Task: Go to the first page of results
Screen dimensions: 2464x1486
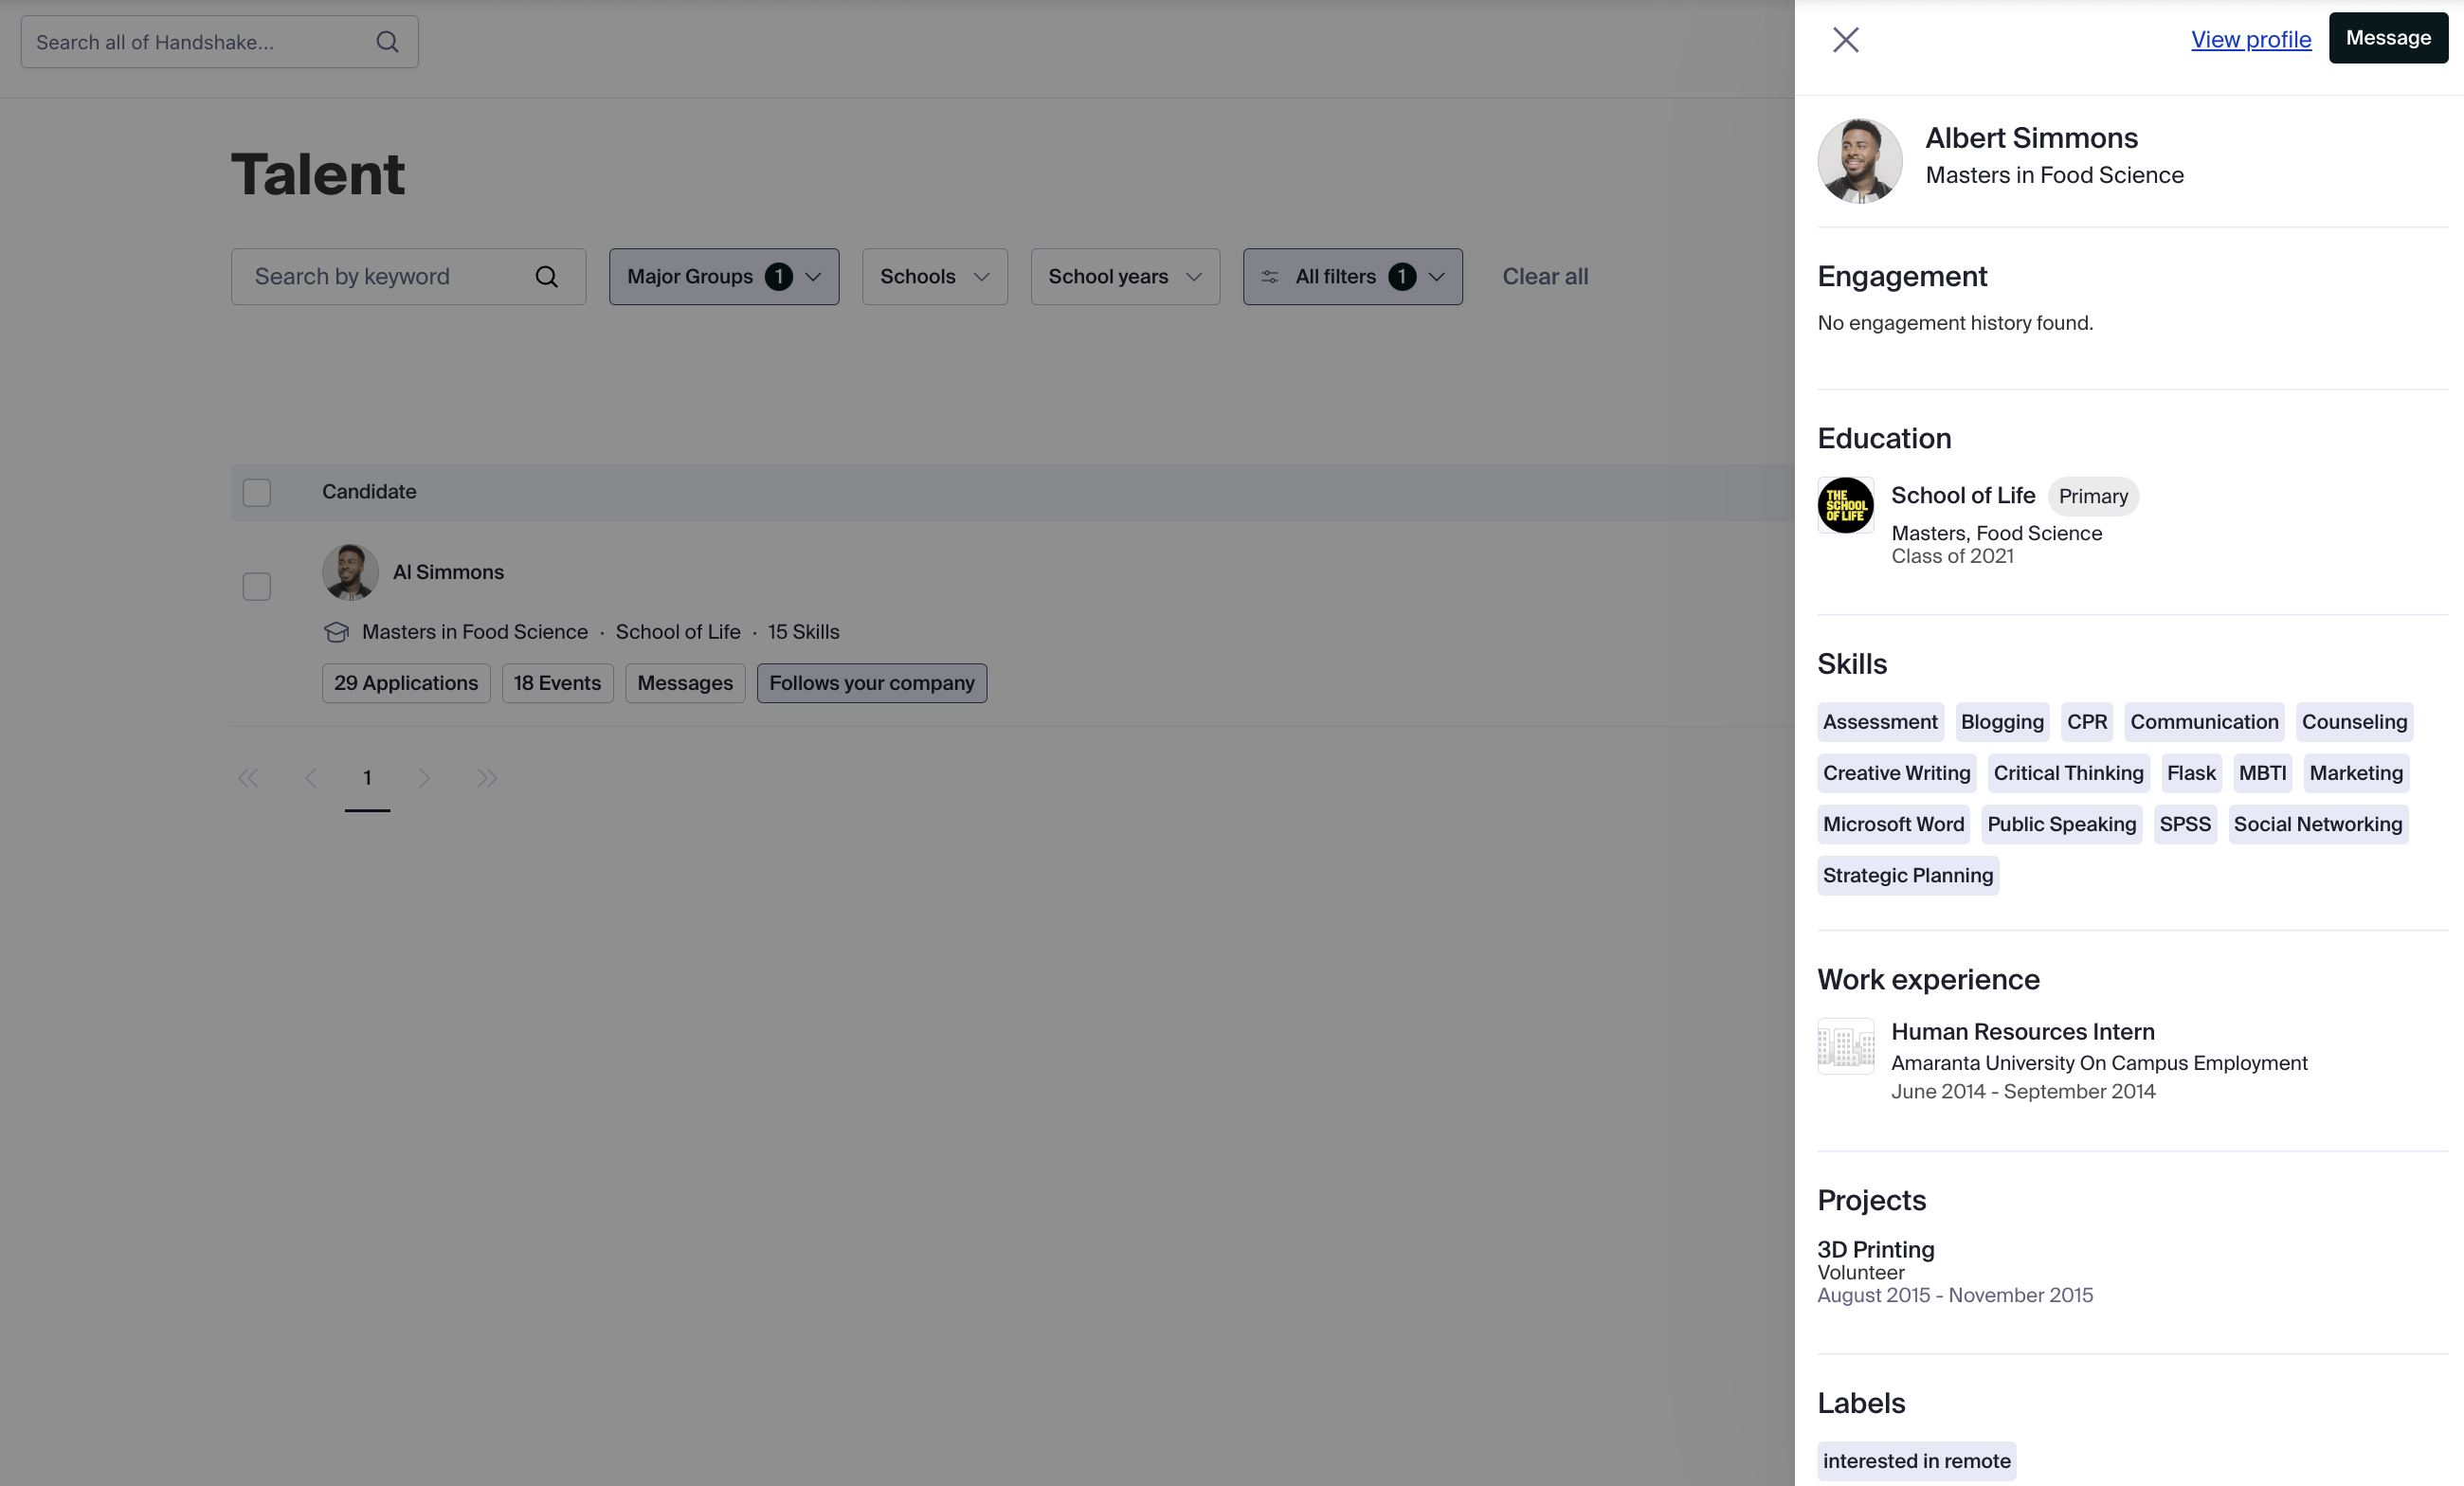Action: 248,778
